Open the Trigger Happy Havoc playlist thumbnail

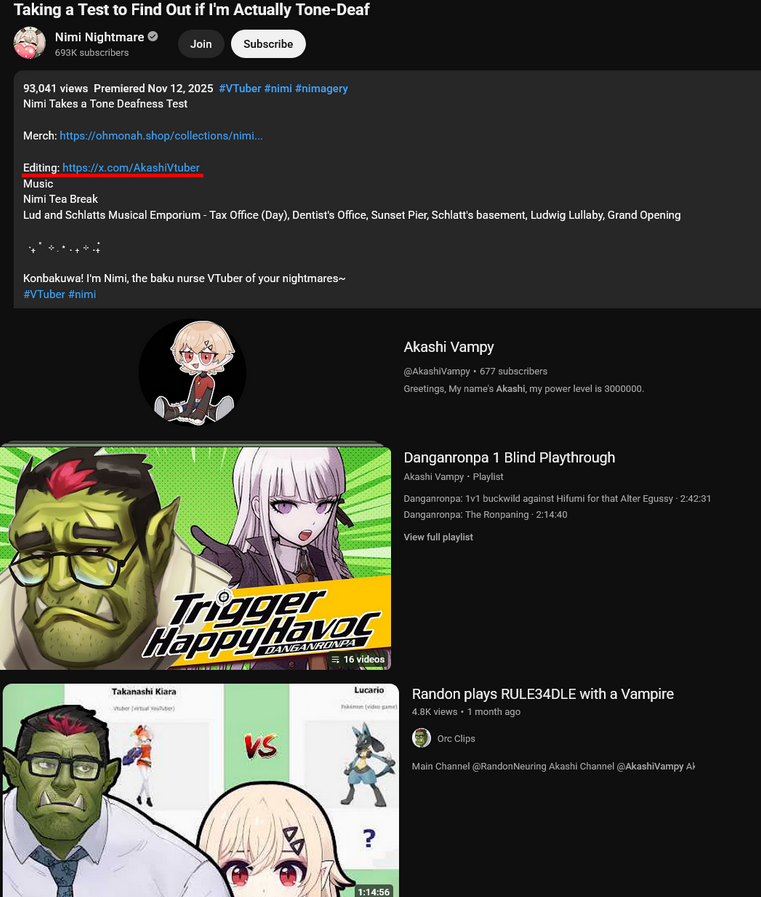coord(196,558)
